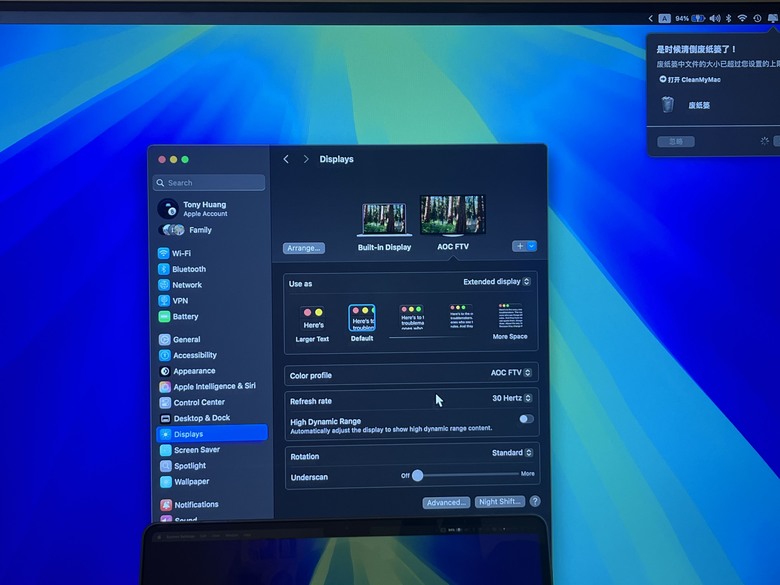Screen dimensions: 780x585
Task: Open the Tony Huang Apple Account
Action: coord(193,208)
